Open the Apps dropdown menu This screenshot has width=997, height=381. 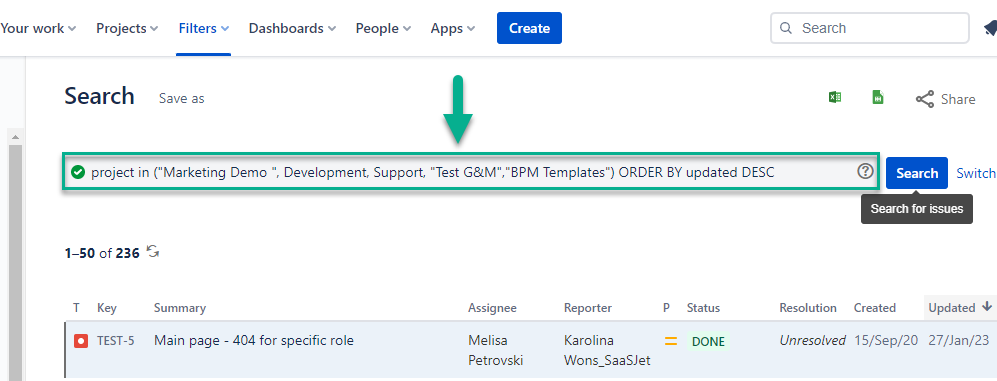[453, 29]
